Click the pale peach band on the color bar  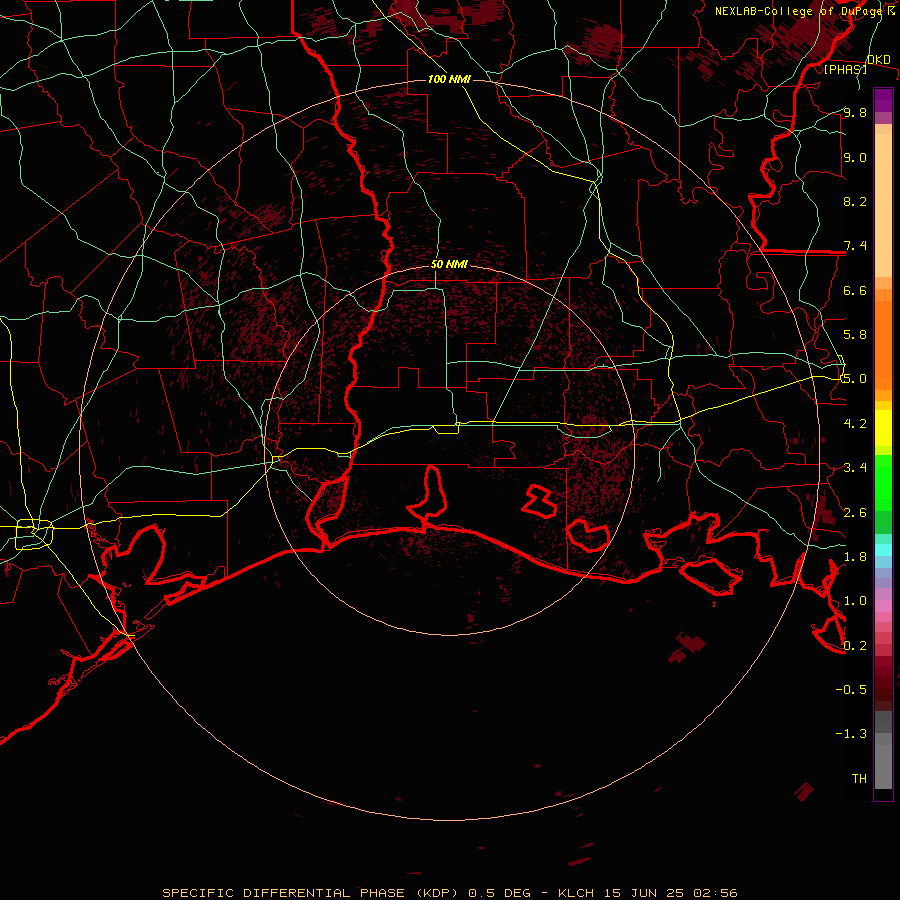pos(883,205)
